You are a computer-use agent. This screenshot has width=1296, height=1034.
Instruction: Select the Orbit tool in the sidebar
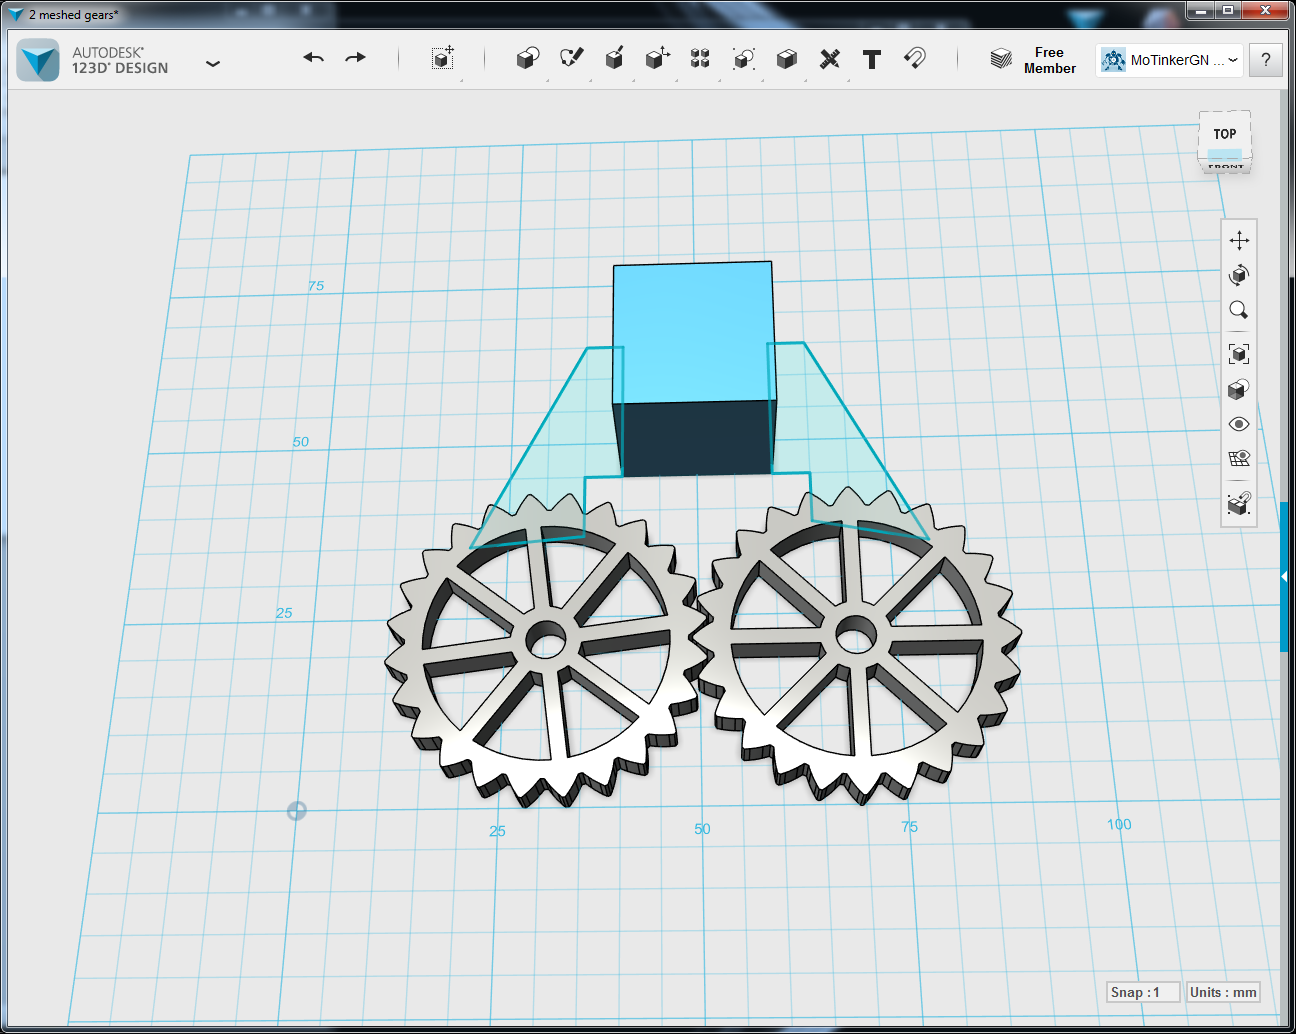coord(1238,275)
